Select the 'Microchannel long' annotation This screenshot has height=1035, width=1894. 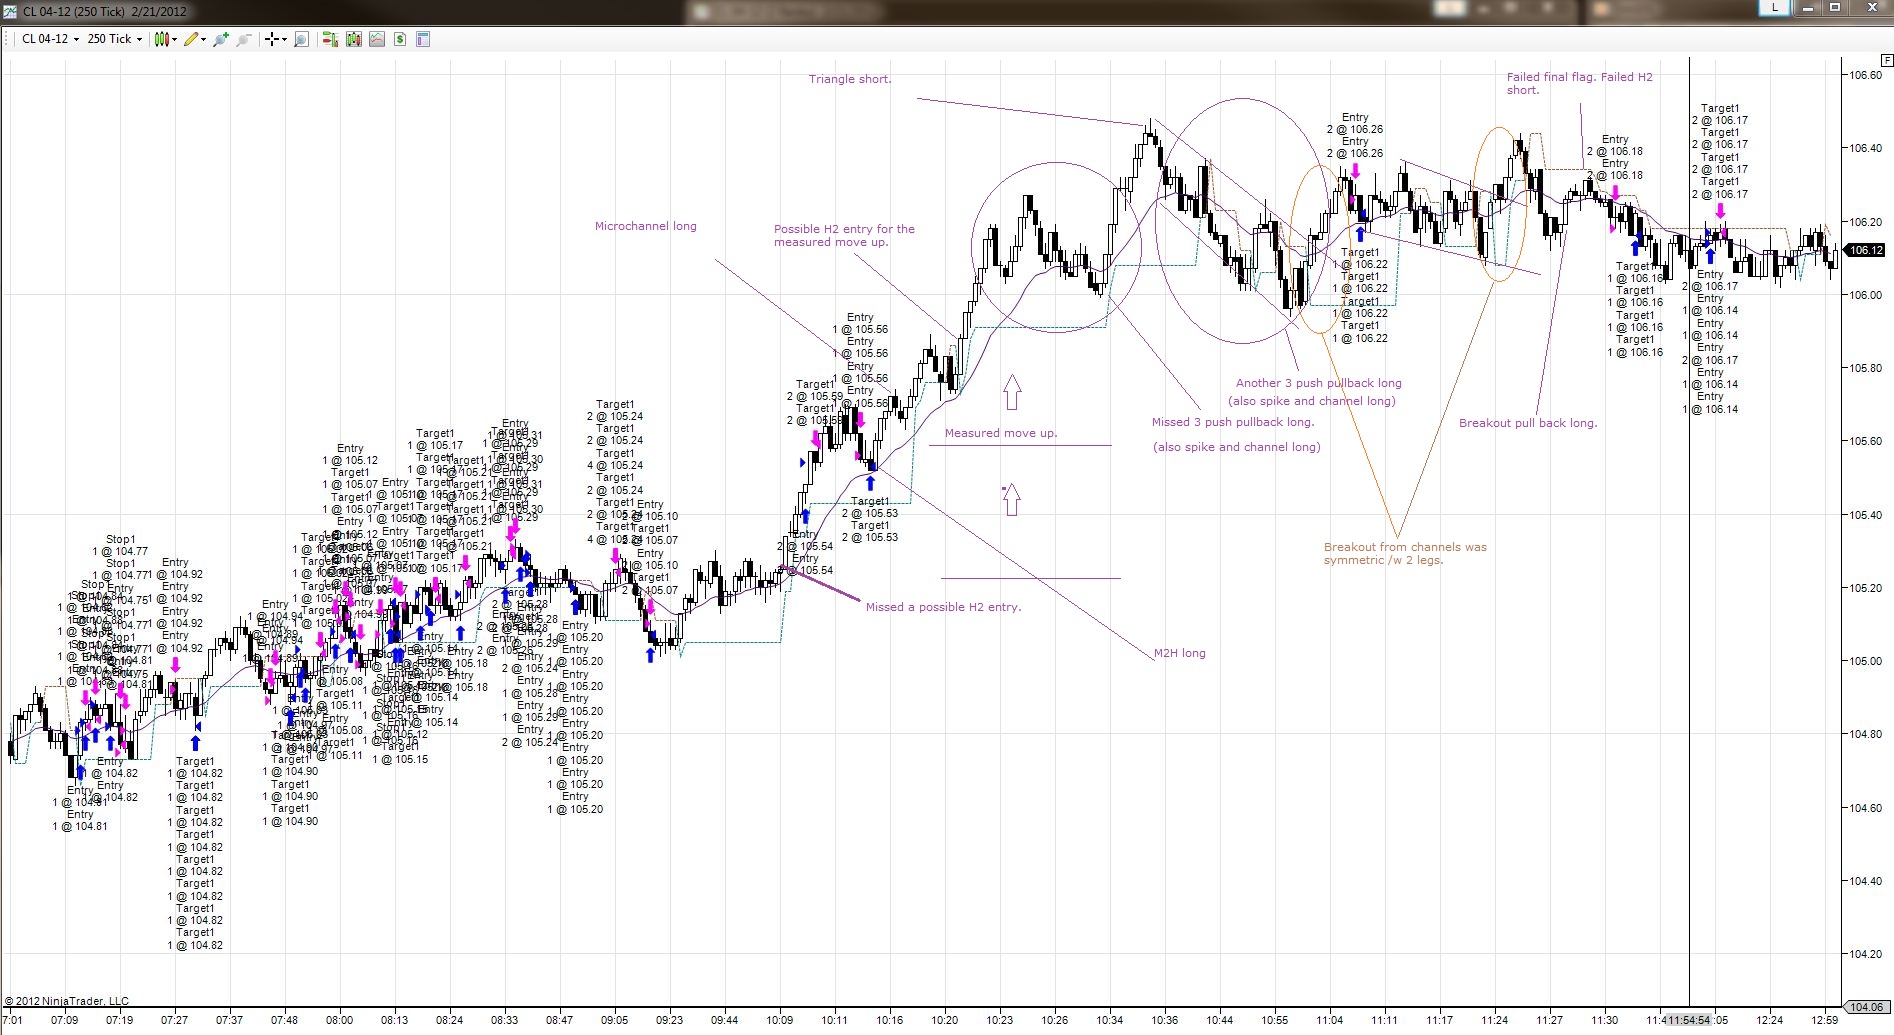click(x=646, y=226)
